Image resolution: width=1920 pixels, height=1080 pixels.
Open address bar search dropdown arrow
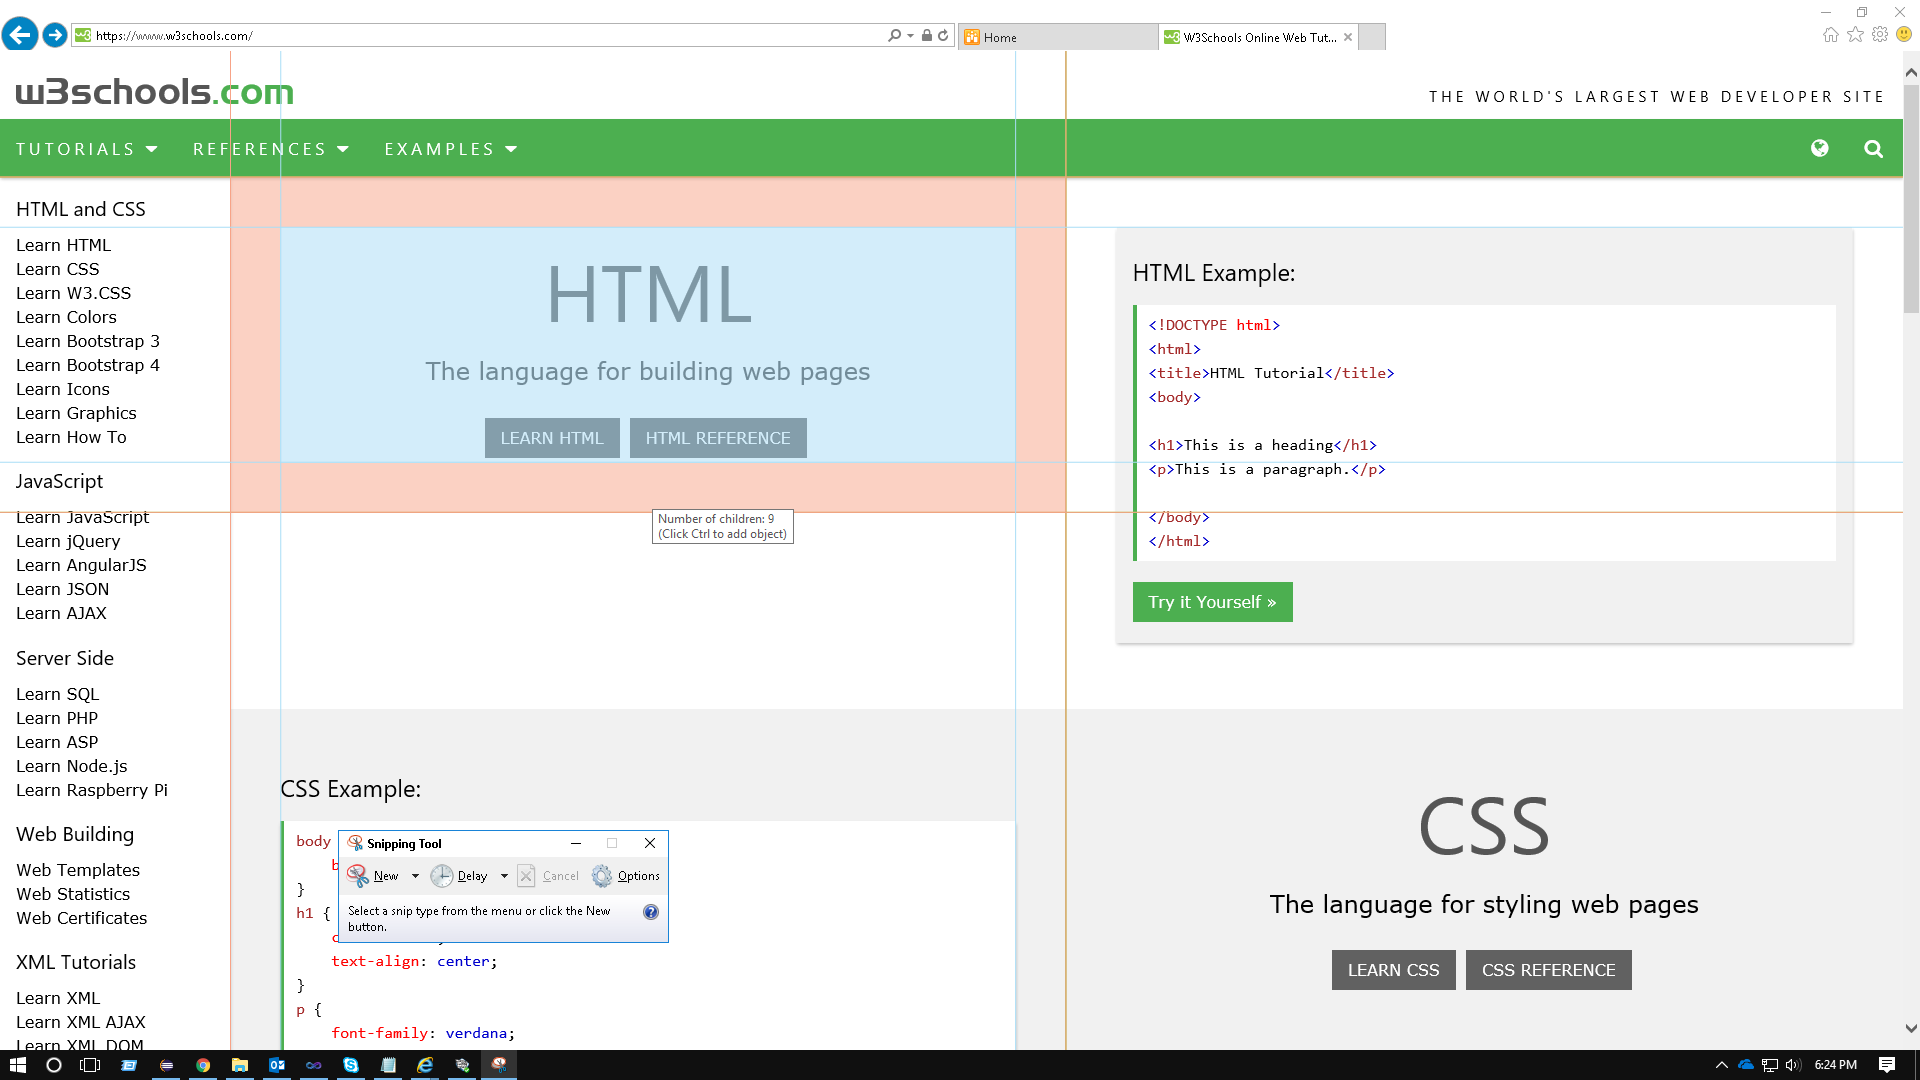910,35
